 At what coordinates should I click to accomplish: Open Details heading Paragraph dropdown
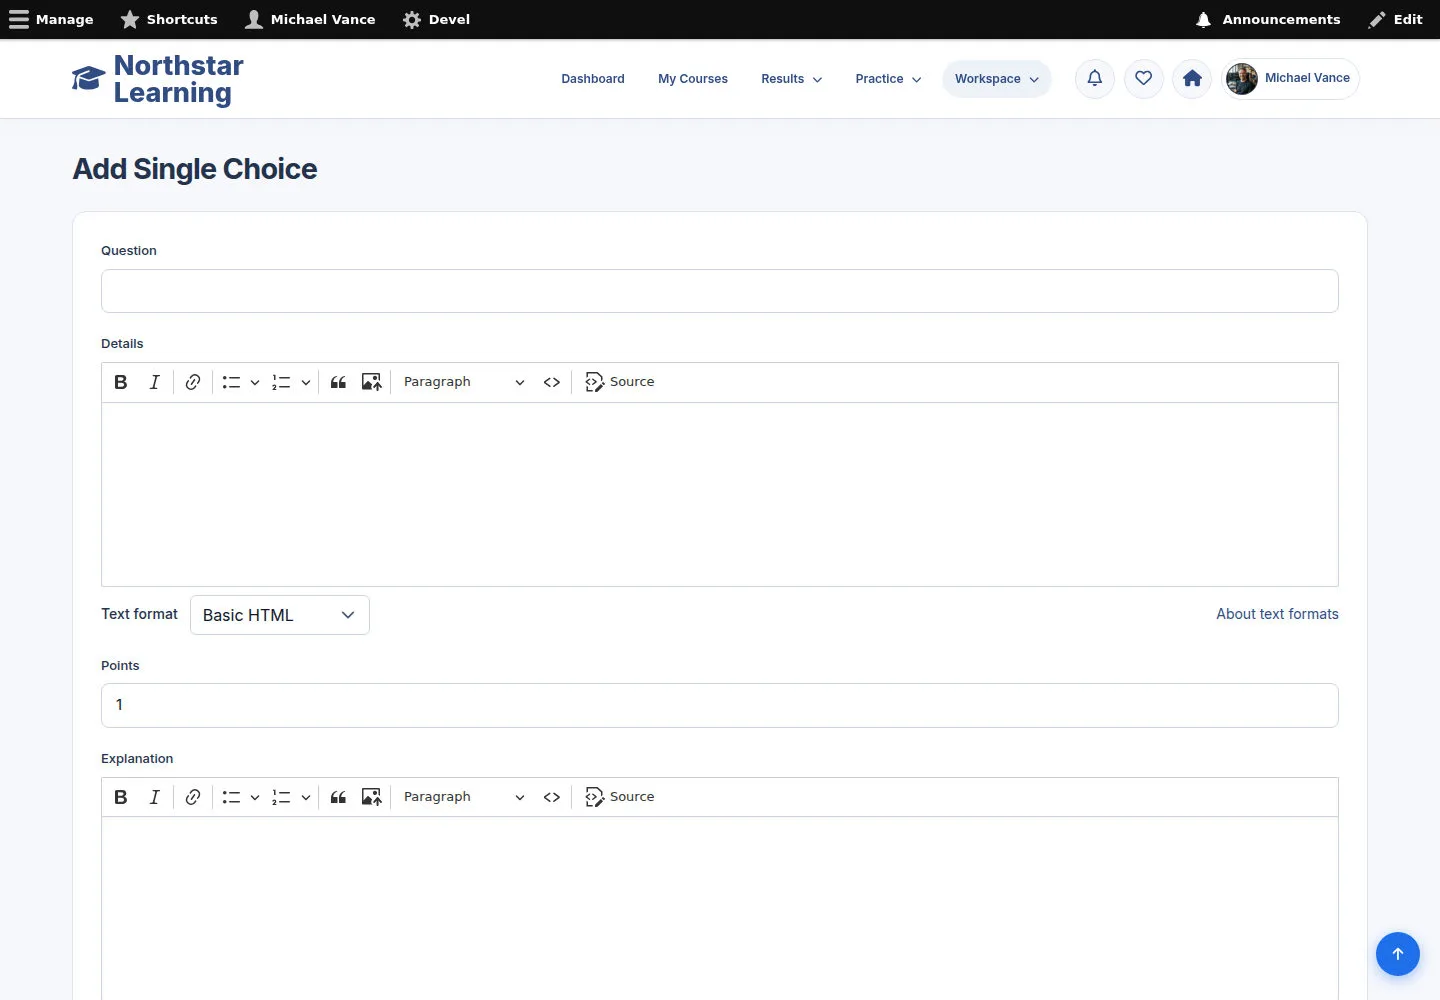tap(464, 382)
